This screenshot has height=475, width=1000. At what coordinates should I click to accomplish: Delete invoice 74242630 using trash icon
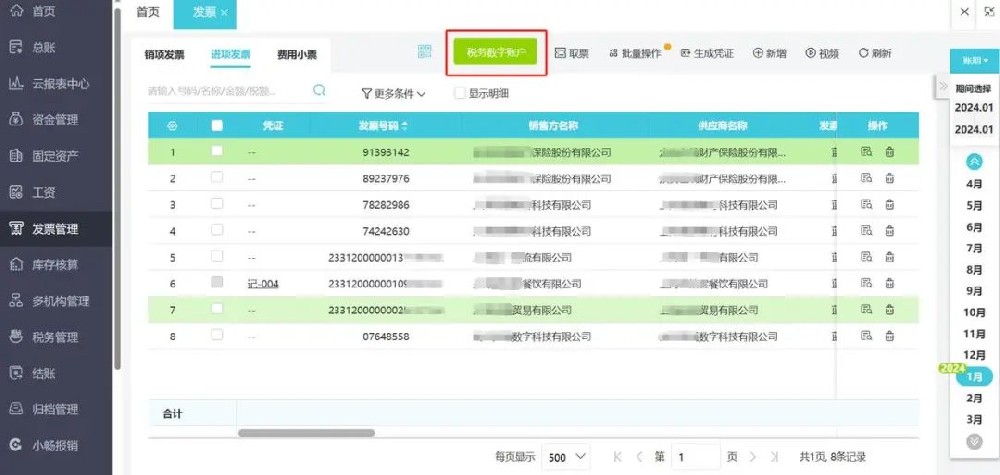tap(890, 231)
